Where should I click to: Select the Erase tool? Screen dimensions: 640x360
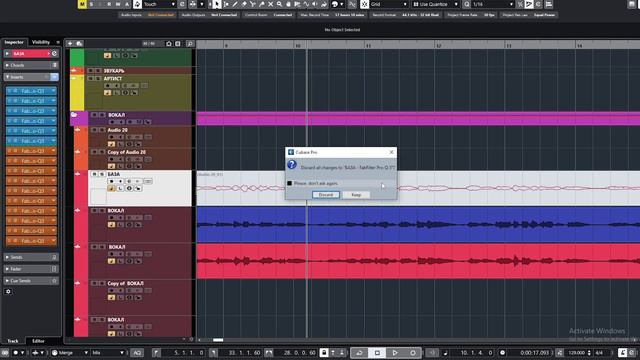(x=244, y=4)
